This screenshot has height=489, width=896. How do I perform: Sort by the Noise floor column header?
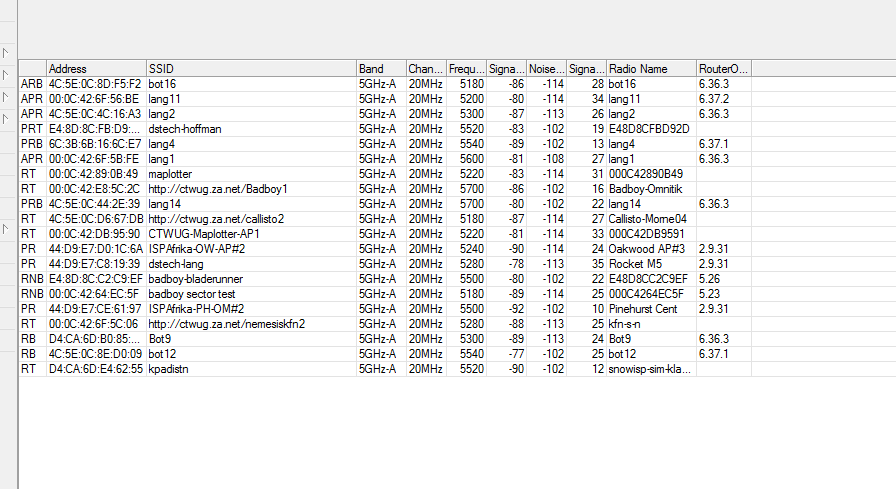(x=546, y=68)
